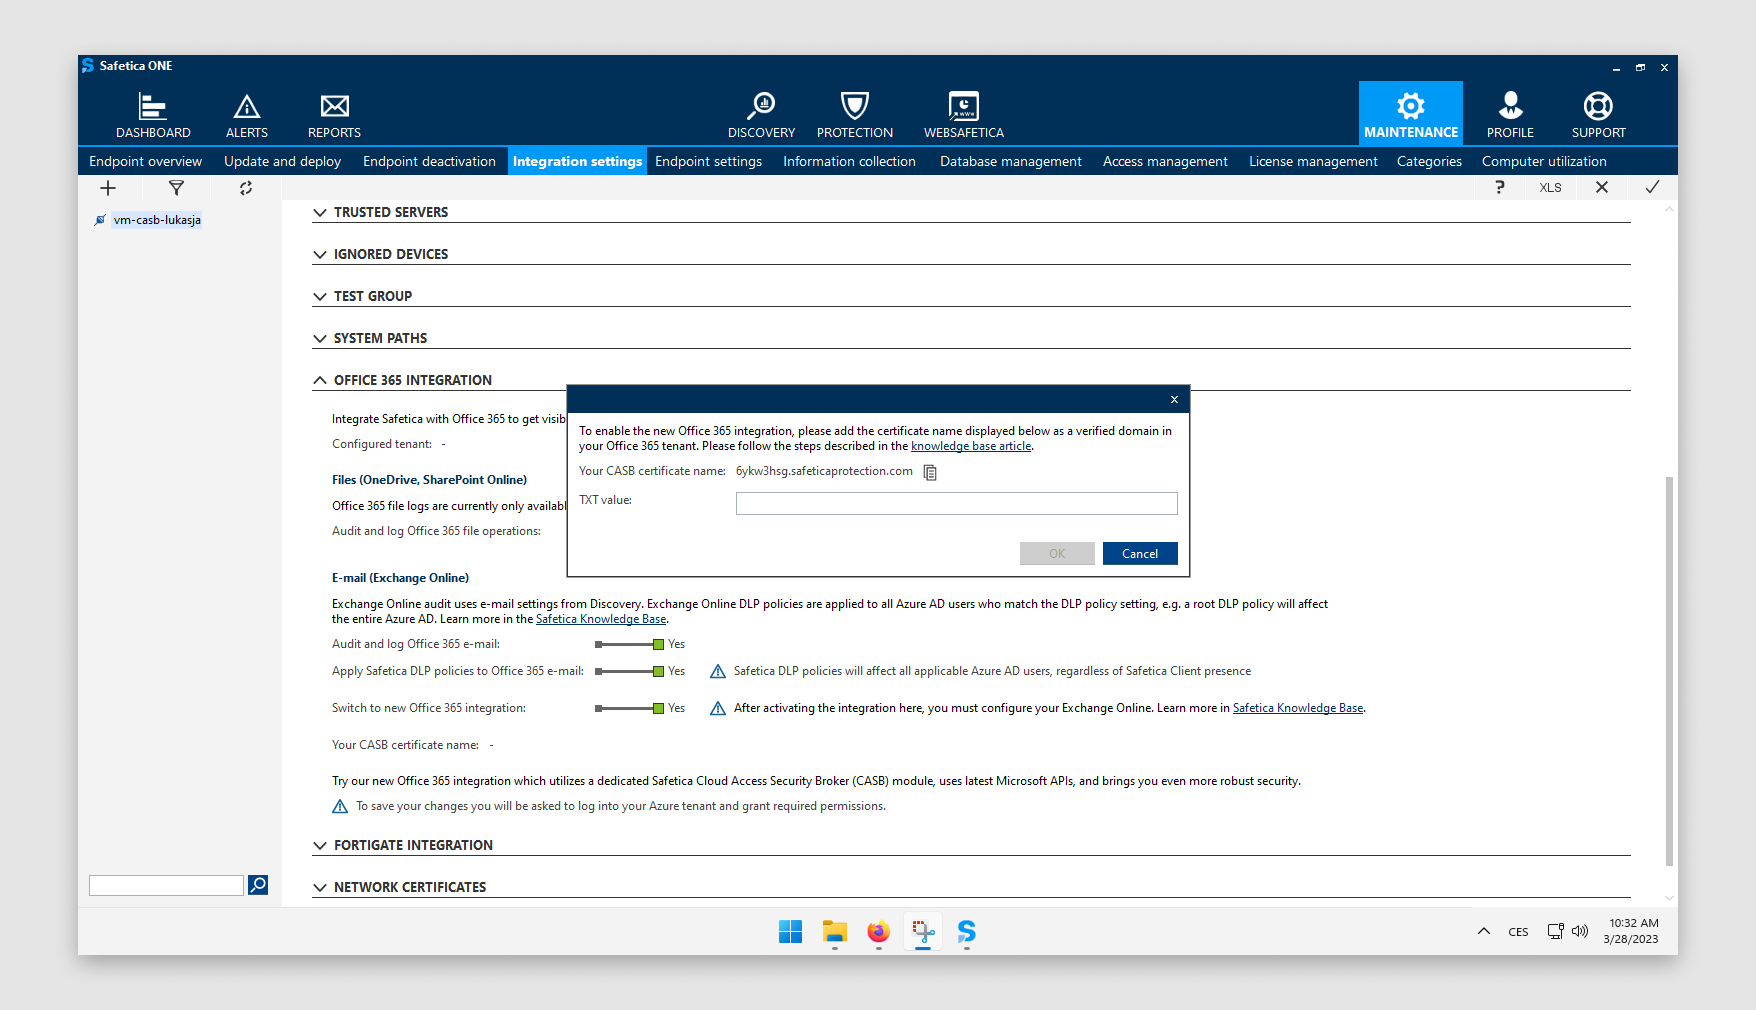The width and height of the screenshot is (1756, 1010).
Task: Toggle Audit and log Office 365 e-mail
Action: click(630, 644)
